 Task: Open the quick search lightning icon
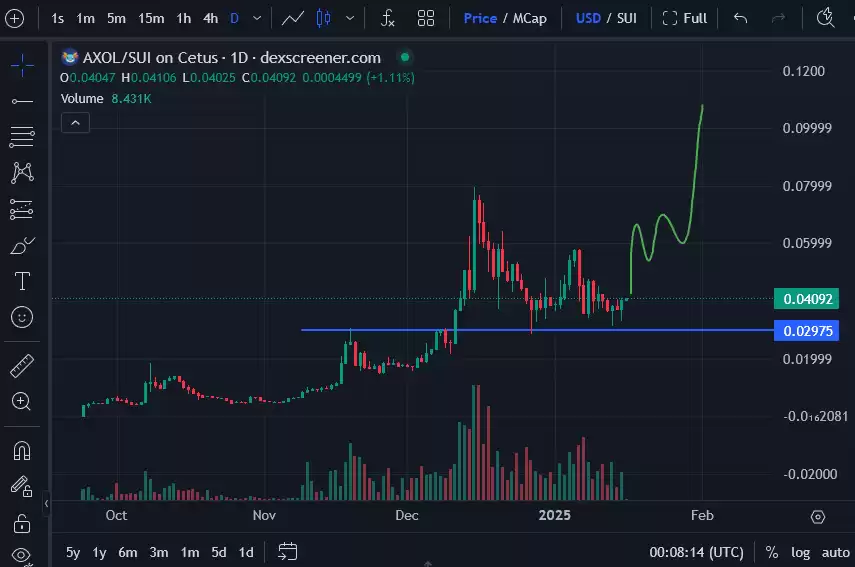click(x=826, y=17)
